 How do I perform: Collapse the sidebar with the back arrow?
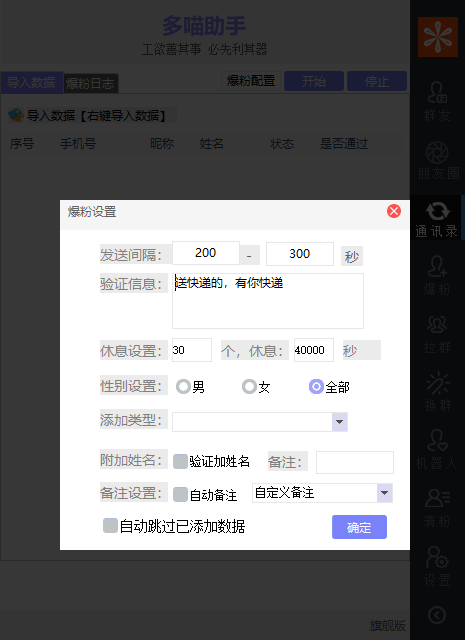point(437,615)
